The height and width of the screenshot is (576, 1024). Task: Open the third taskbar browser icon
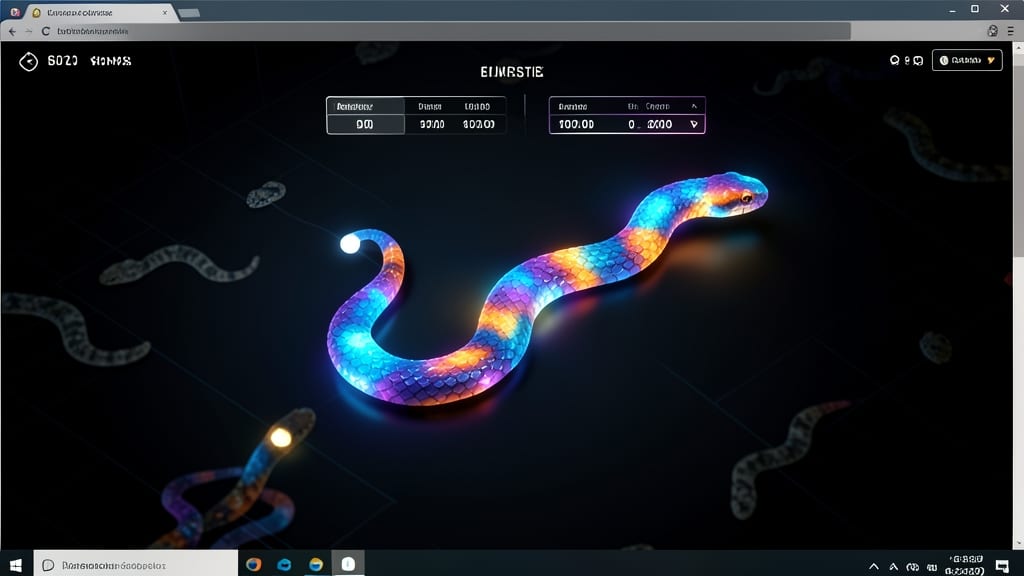[316, 565]
